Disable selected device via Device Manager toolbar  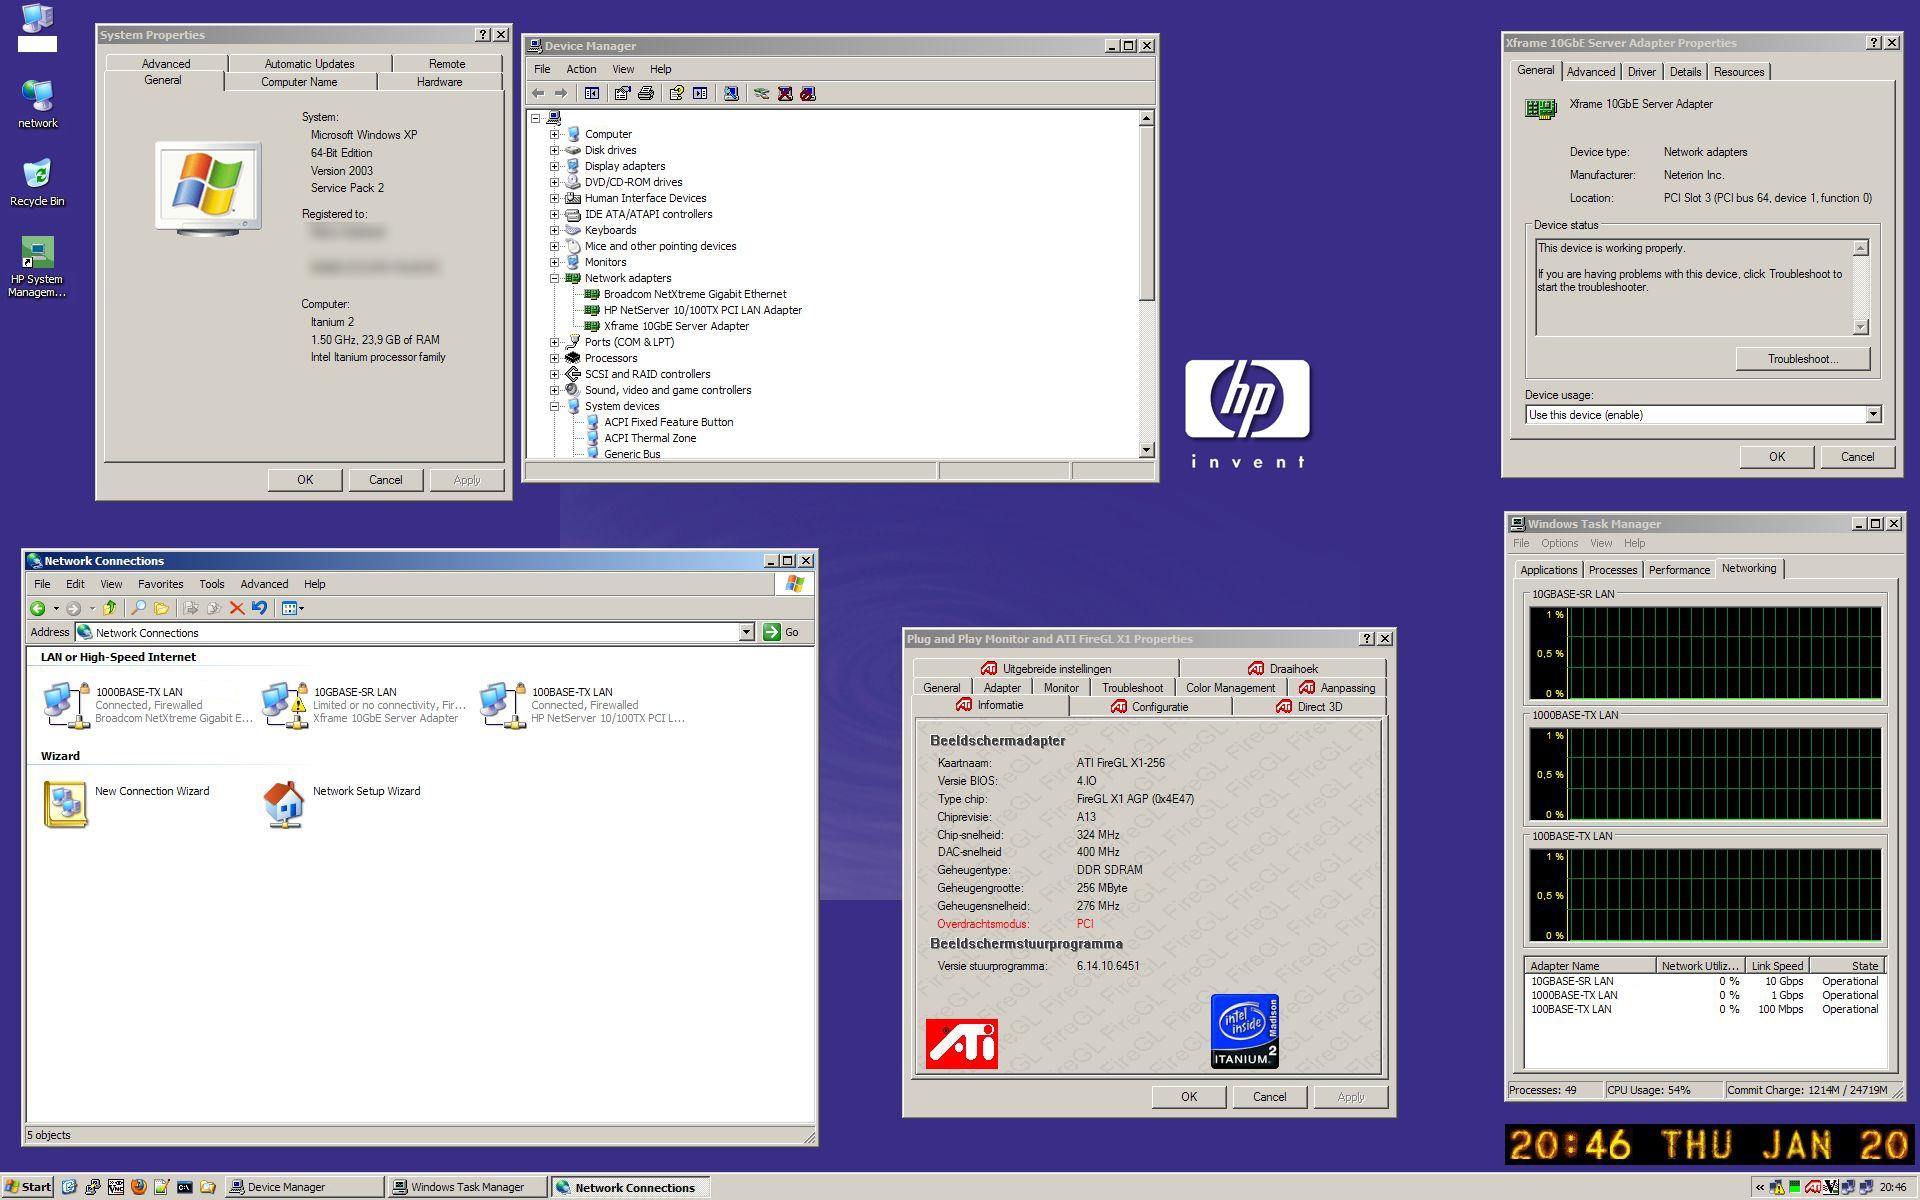[x=808, y=93]
